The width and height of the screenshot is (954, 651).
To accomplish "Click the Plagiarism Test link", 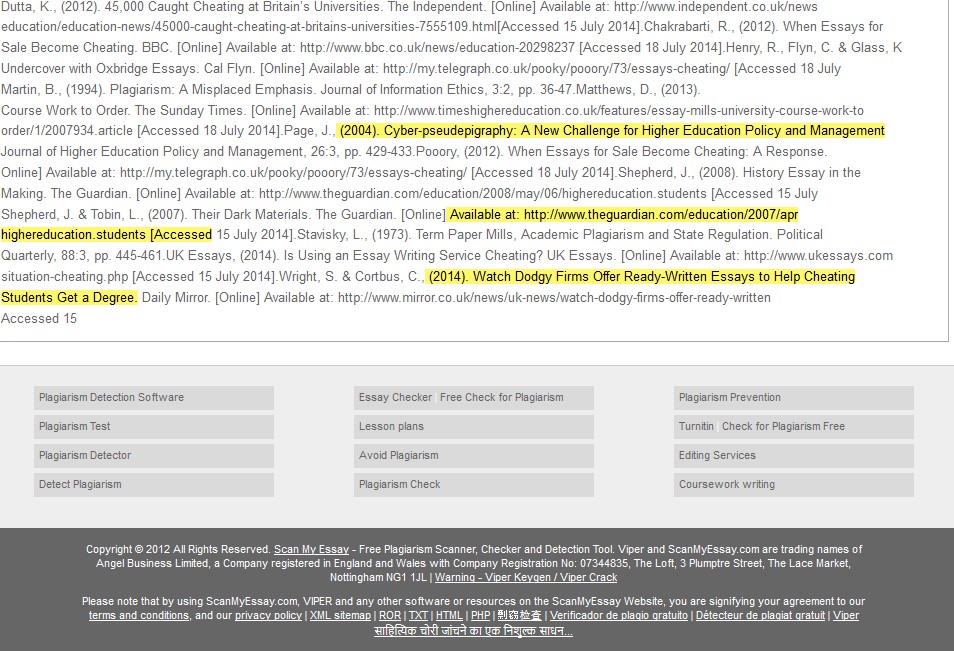I will (75, 426).
